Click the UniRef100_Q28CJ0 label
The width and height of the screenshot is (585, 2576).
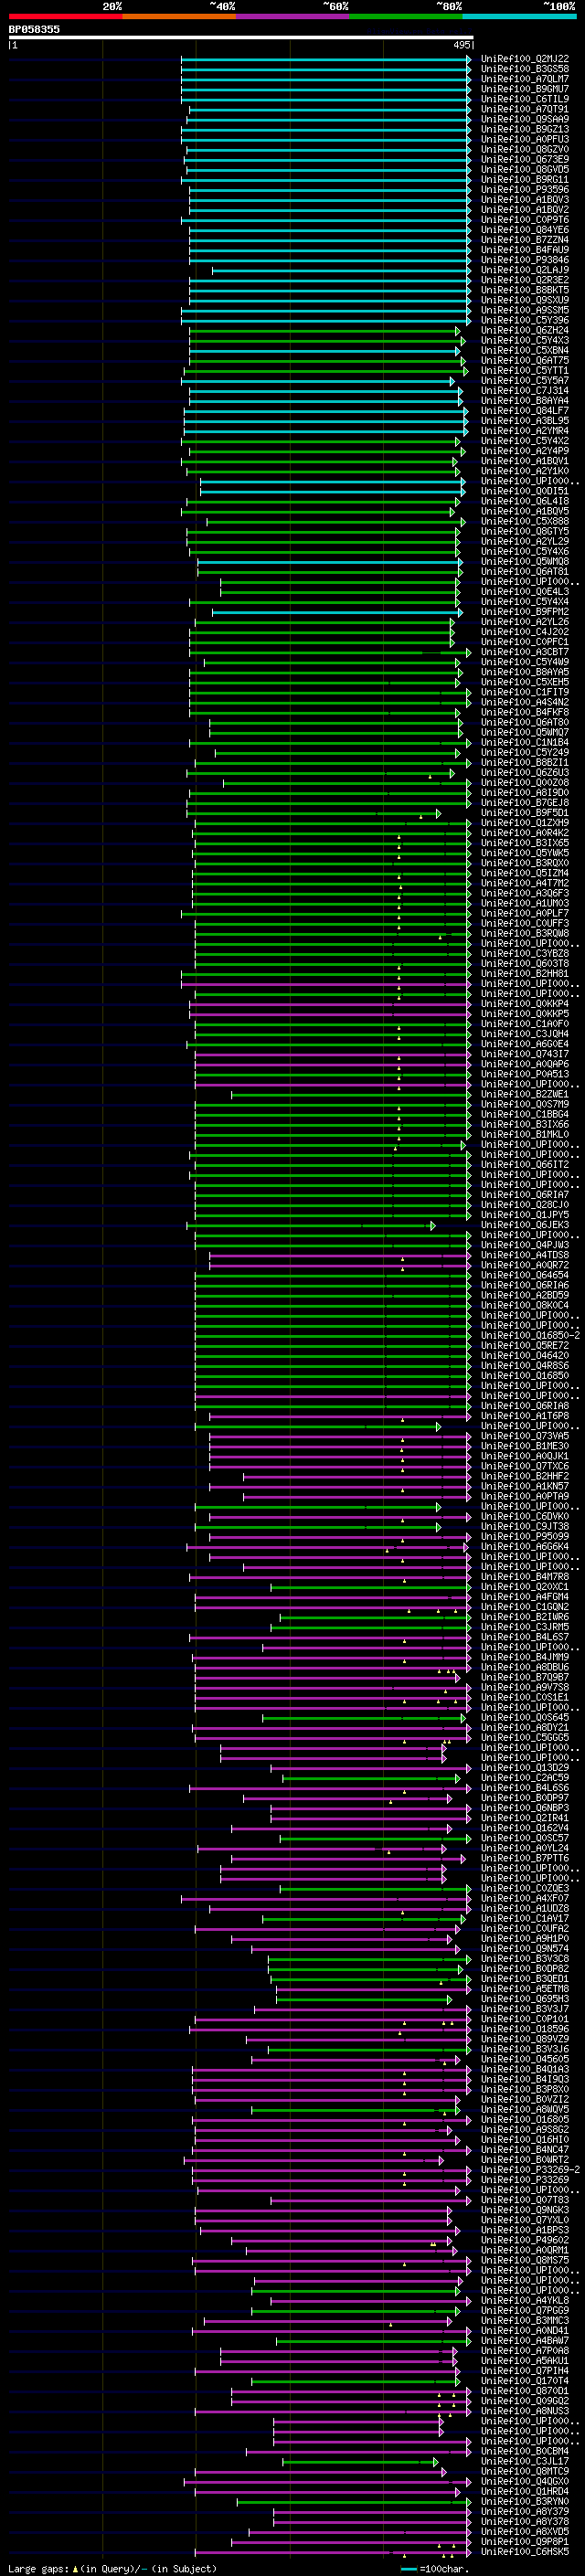click(x=525, y=1204)
